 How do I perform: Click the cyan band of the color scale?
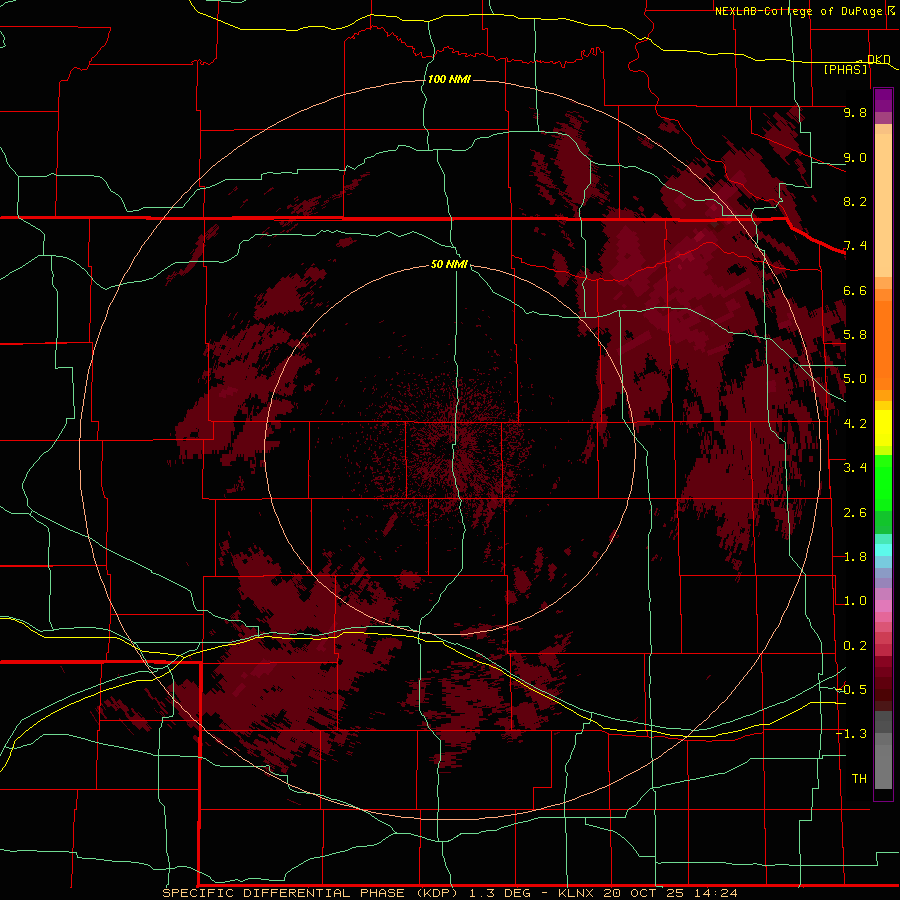point(883,550)
